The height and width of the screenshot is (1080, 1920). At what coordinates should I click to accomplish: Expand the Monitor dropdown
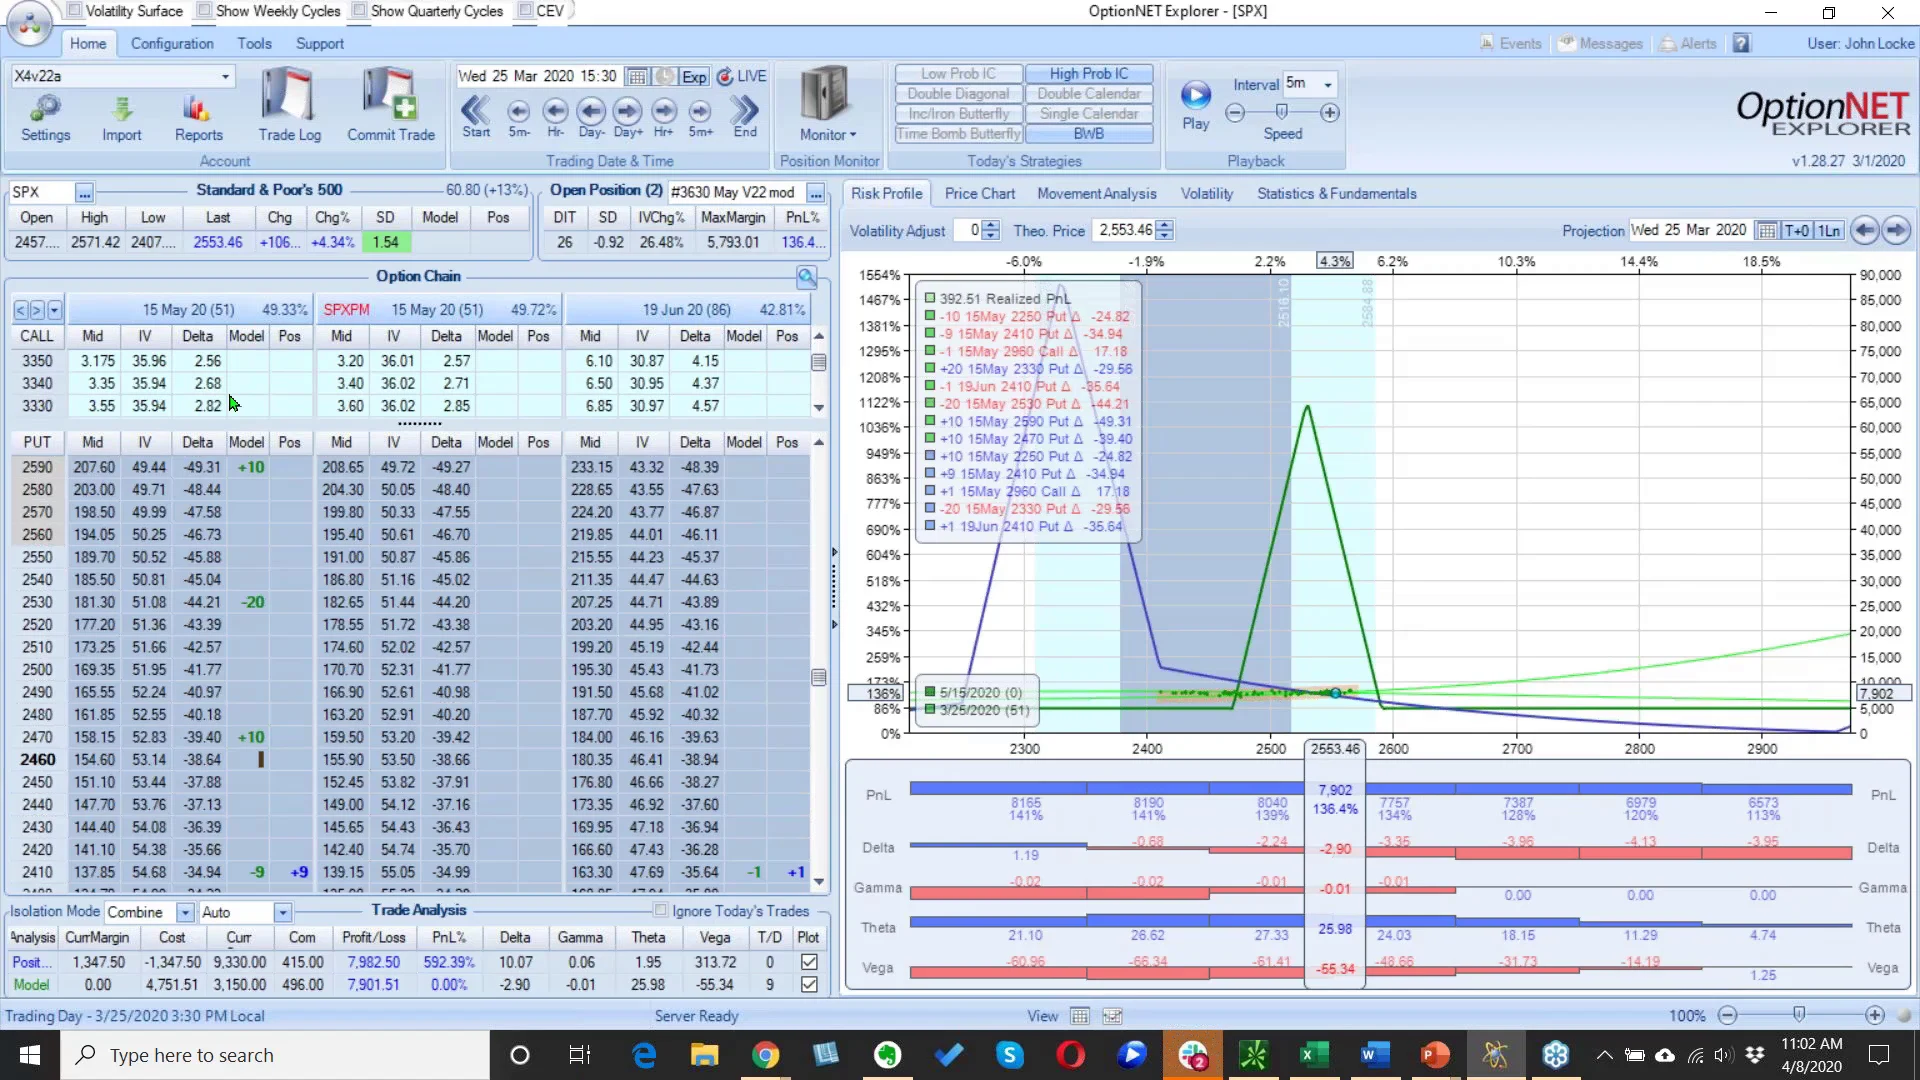pyautogui.click(x=827, y=135)
